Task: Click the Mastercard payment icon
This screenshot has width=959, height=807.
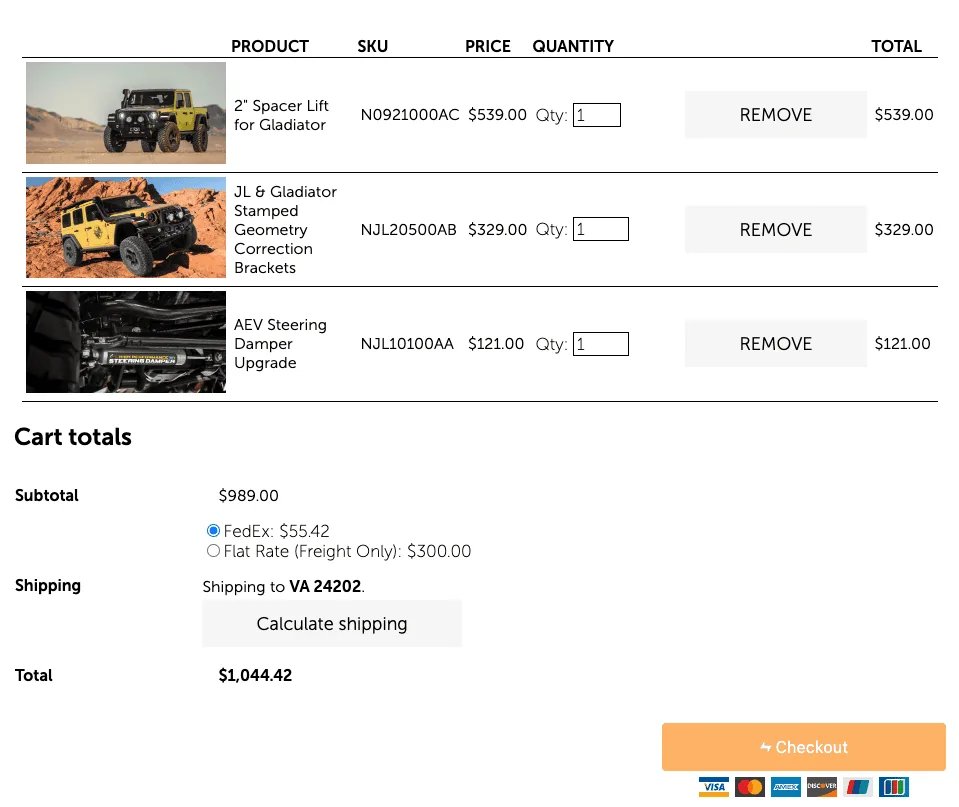Action: [x=750, y=787]
